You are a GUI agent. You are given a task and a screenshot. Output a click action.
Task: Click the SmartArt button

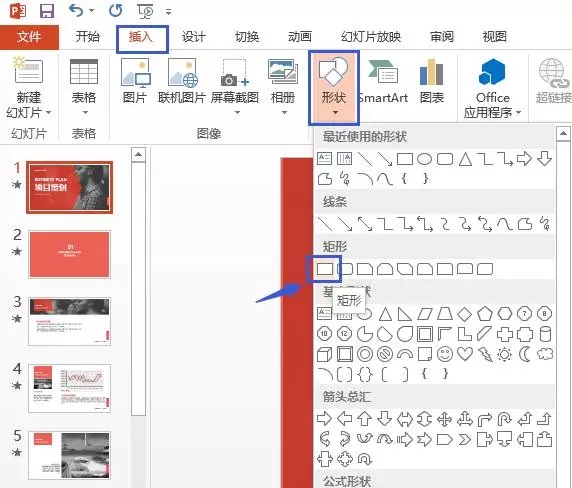tap(383, 81)
